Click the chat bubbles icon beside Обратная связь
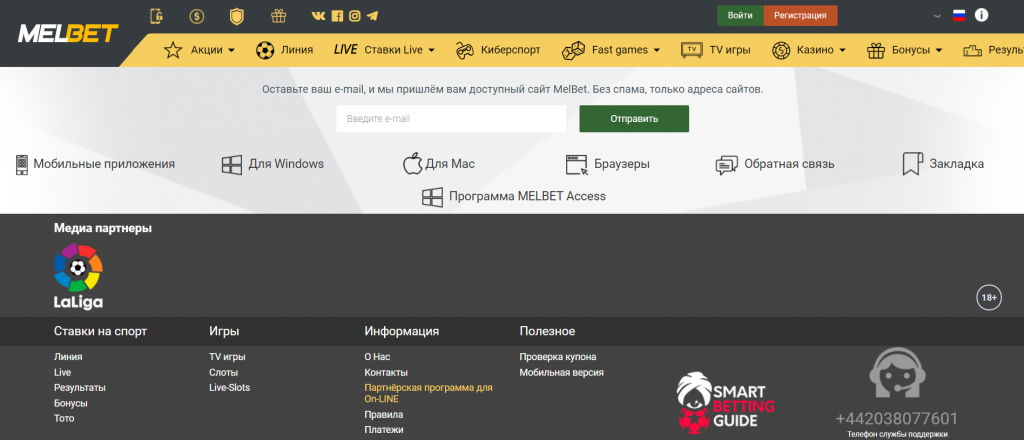1024x440 pixels. coord(726,165)
